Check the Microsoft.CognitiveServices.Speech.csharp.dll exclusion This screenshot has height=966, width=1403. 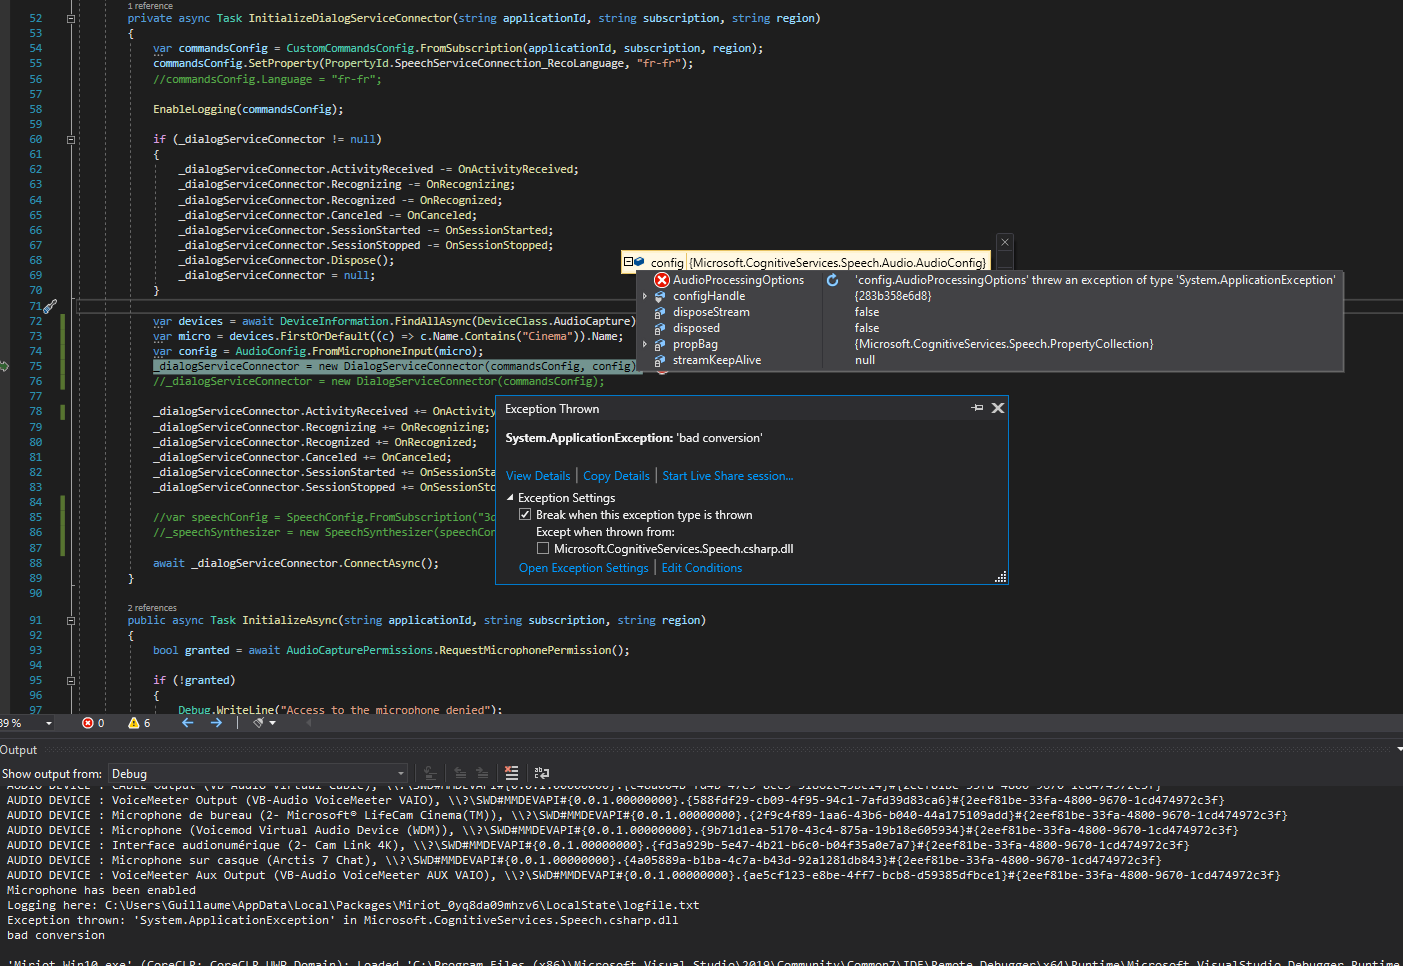543,548
